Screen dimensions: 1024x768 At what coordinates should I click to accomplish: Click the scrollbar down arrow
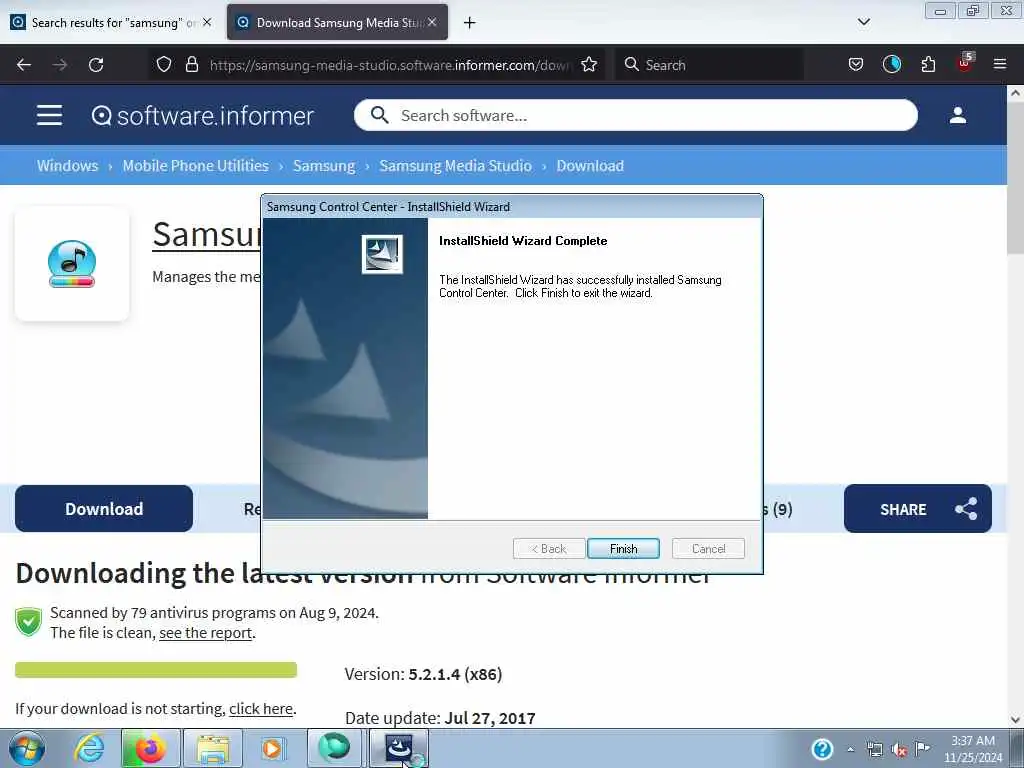[x=1016, y=720]
